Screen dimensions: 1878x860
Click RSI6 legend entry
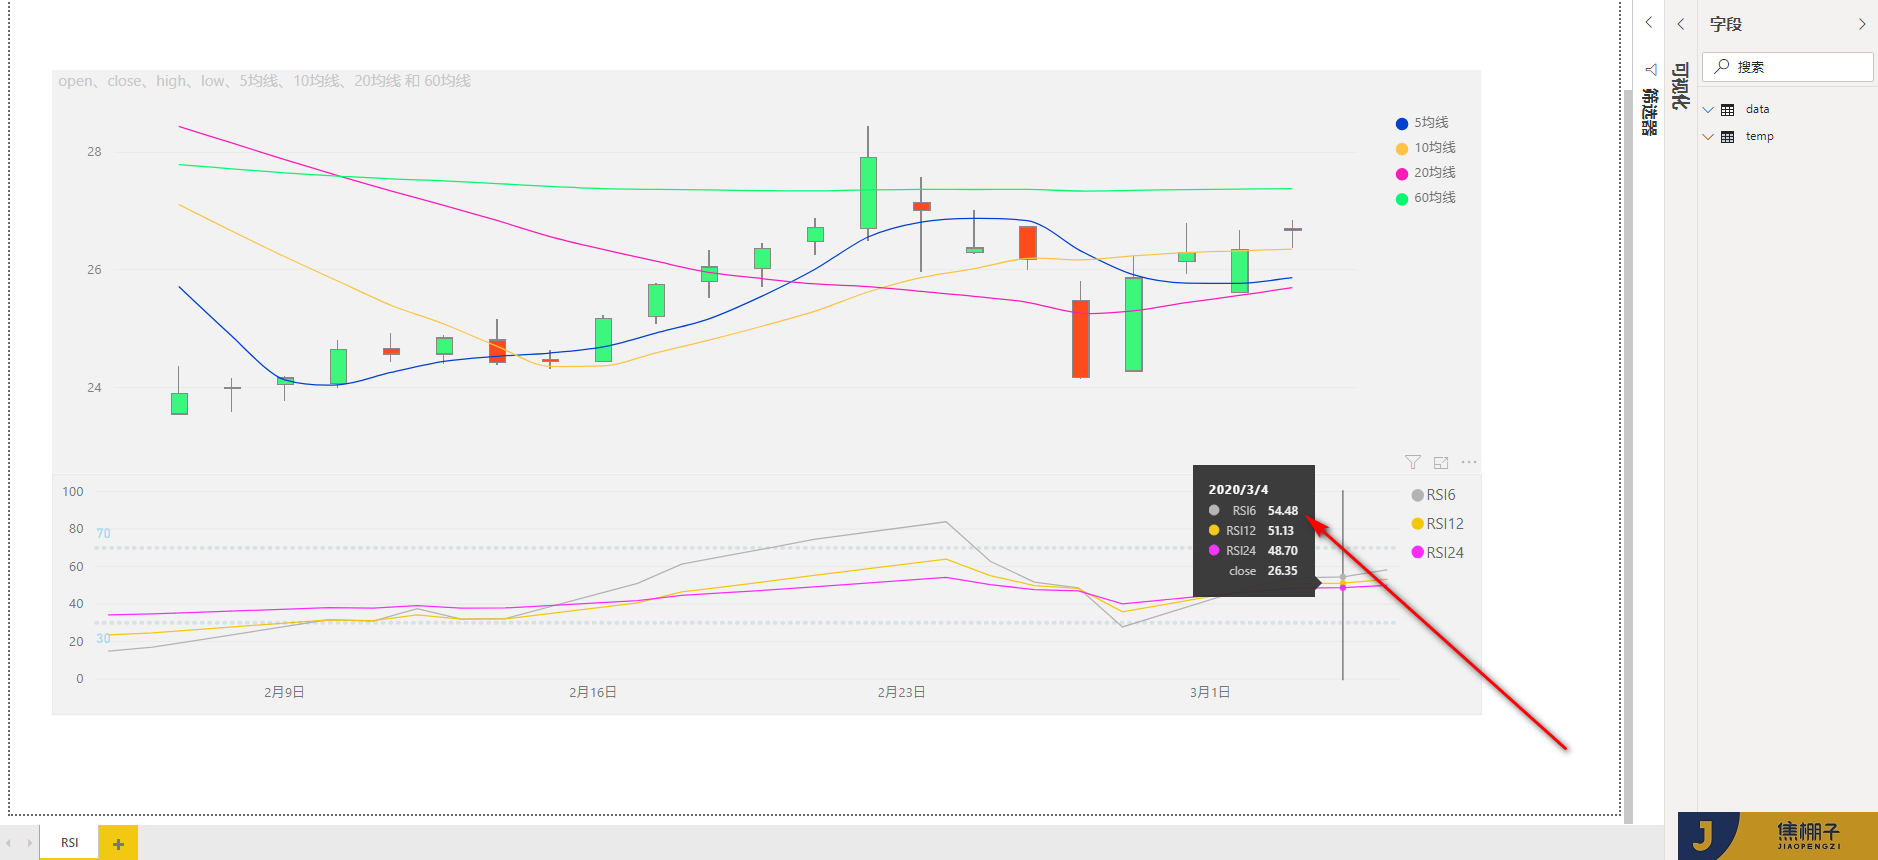[x=1433, y=495]
